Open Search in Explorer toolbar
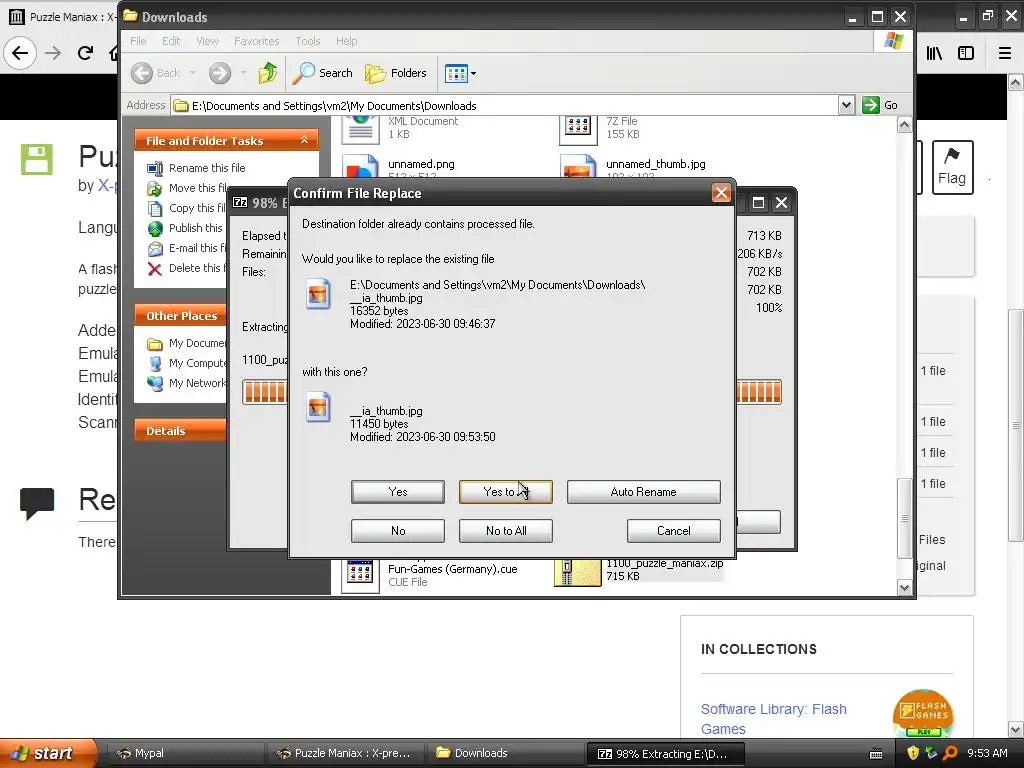The width and height of the screenshot is (1024, 768). pyautogui.click(x=322, y=73)
